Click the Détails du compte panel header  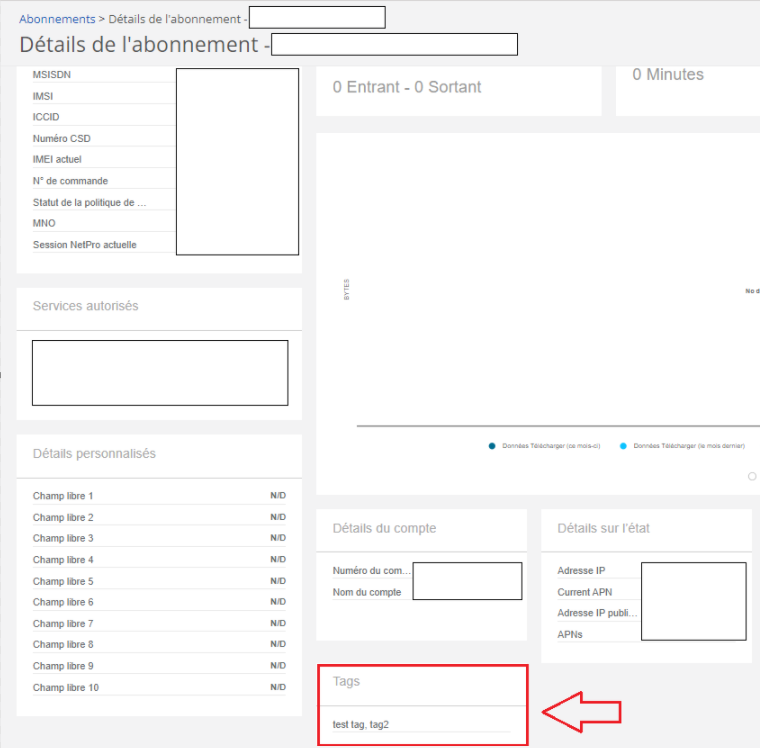tap(384, 528)
